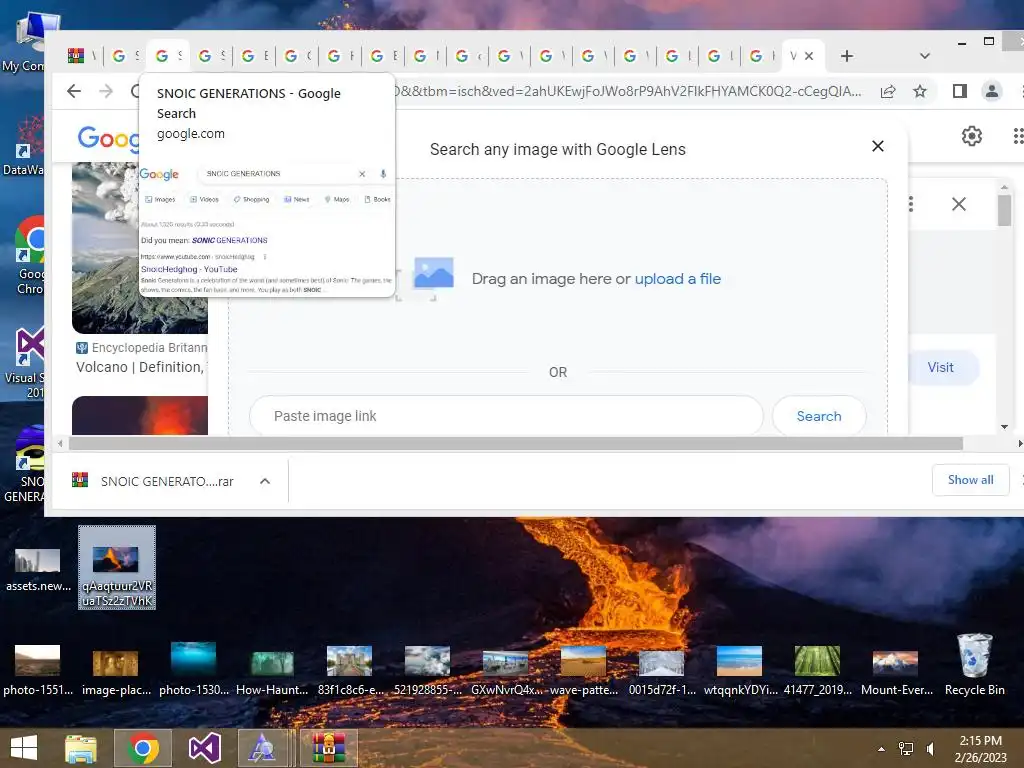Open the three-dot menu of image preview
The width and height of the screenshot is (1024, 768).
click(910, 204)
